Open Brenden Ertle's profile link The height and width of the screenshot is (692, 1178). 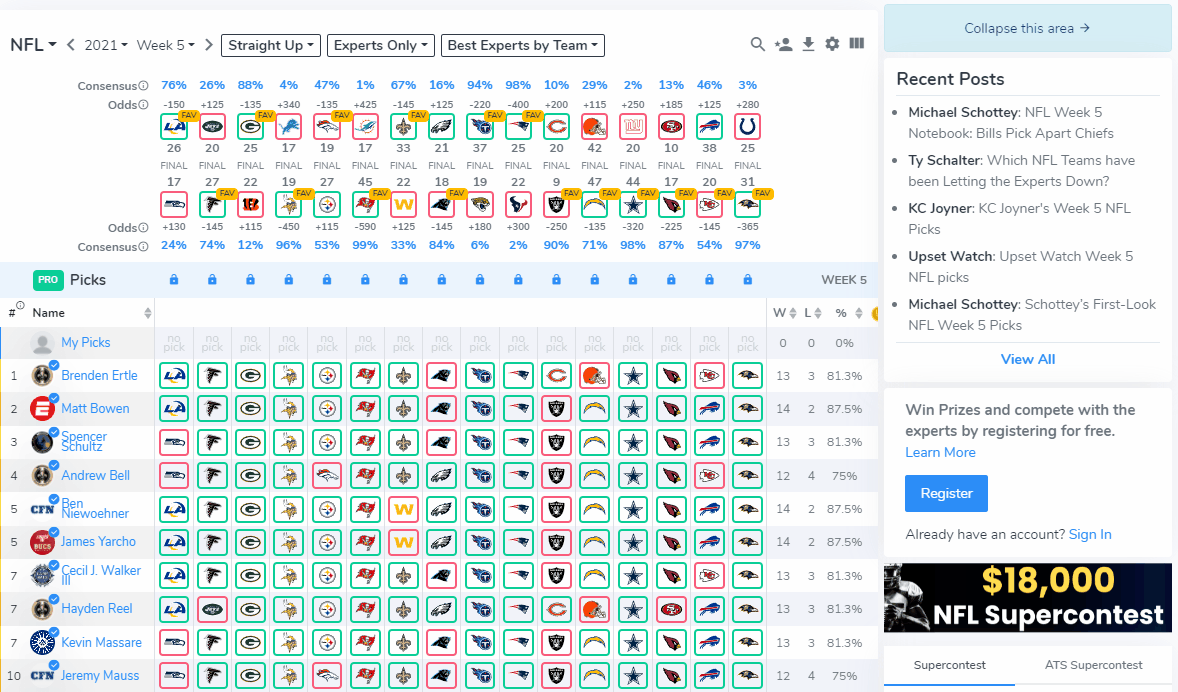tap(99, 376)
